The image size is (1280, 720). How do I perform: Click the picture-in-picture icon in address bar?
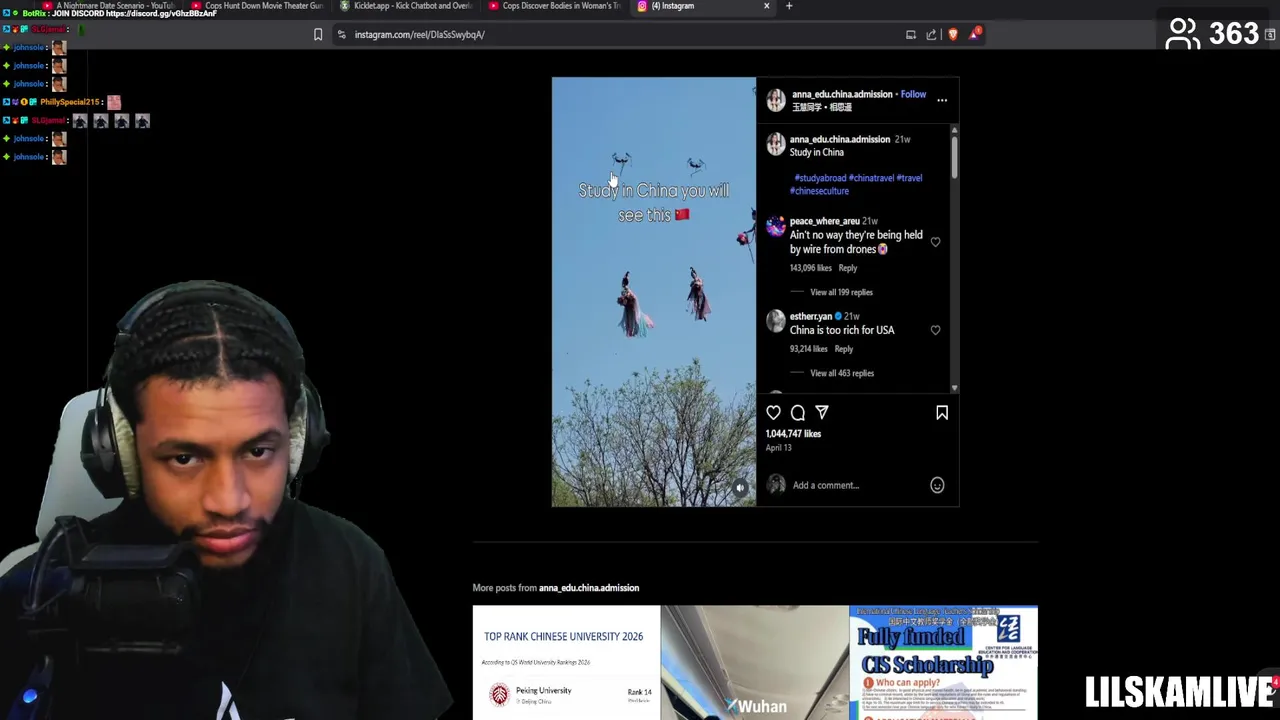tap(911, 34)
